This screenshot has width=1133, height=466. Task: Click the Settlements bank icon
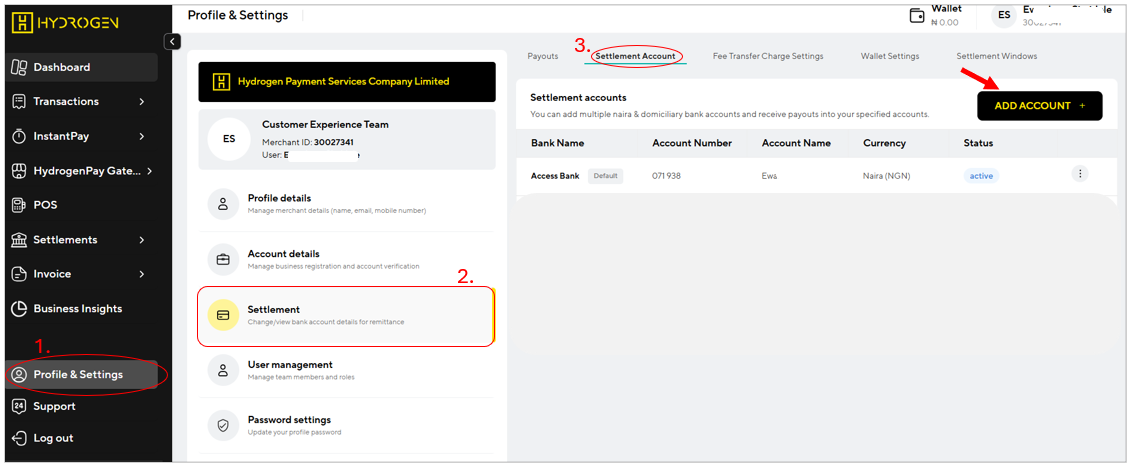pyautogui.click(x=20, y=239)
